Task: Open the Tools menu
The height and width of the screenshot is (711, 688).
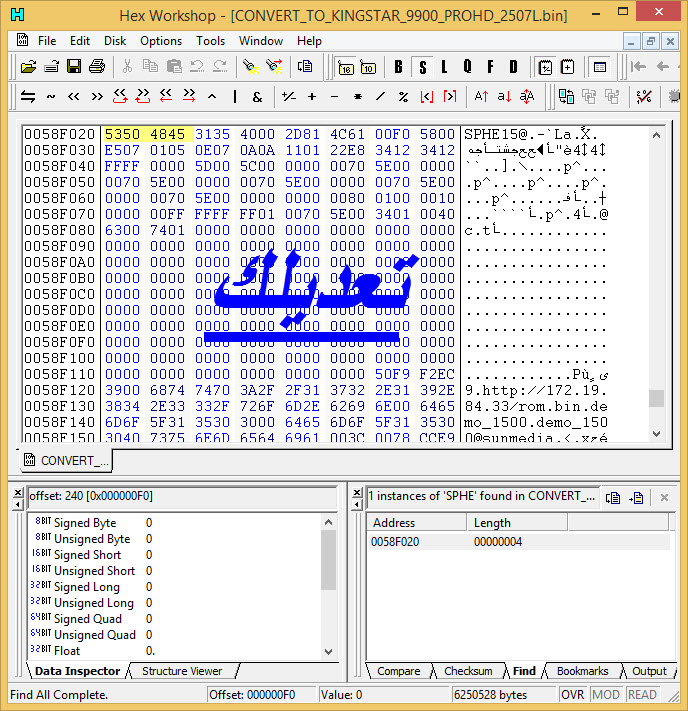Action: [210, 41]
